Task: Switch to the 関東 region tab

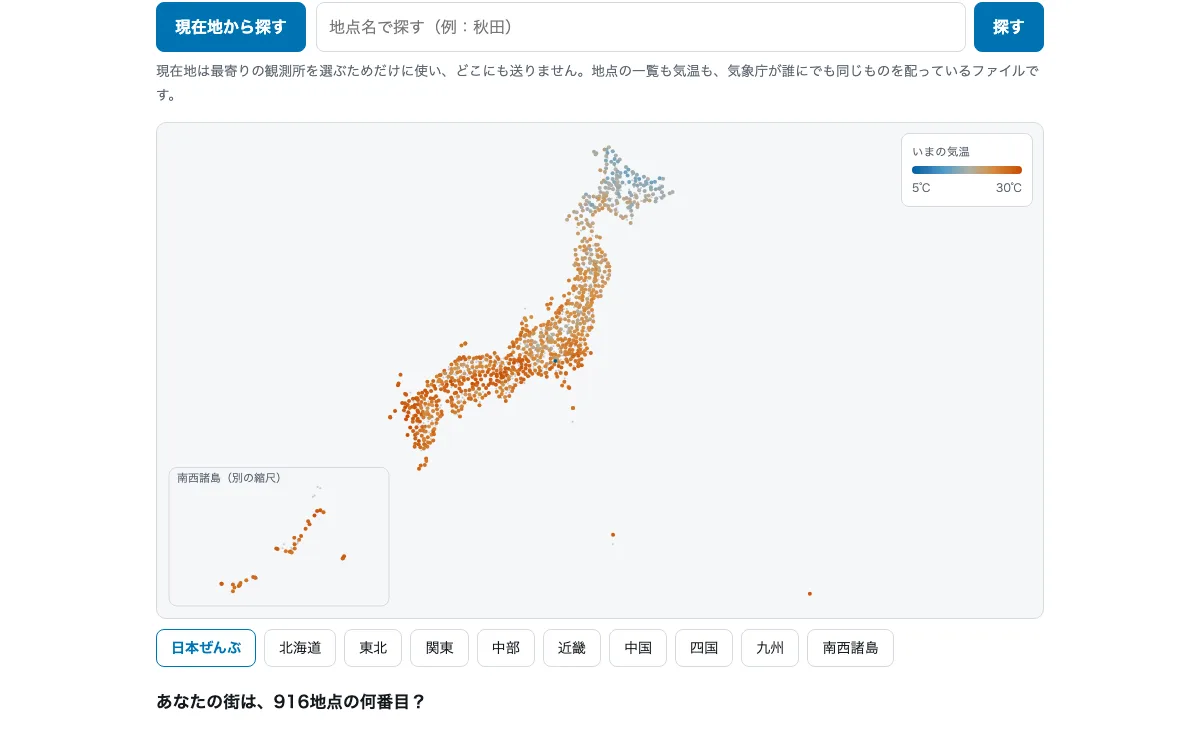Action: (440, 648)
